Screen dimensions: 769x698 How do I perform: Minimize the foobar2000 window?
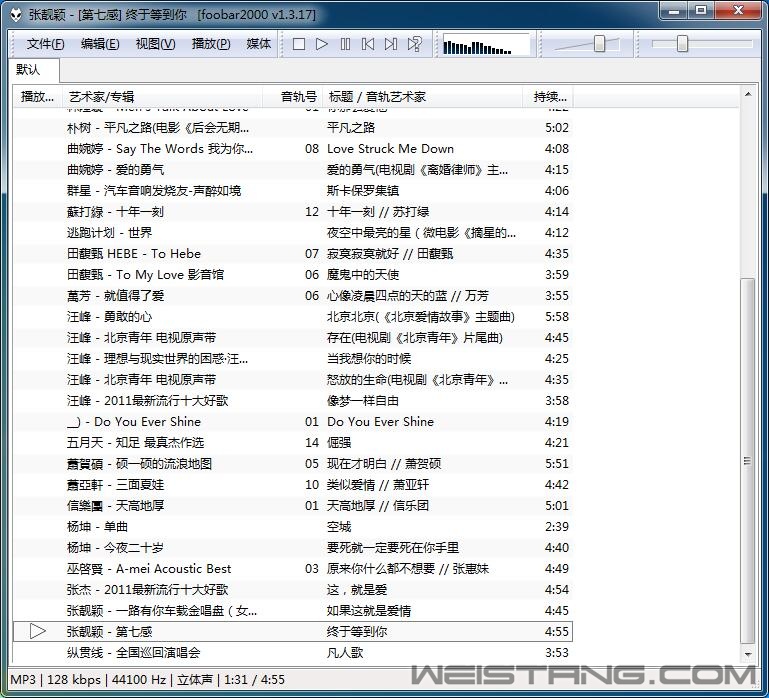(675, 11)
